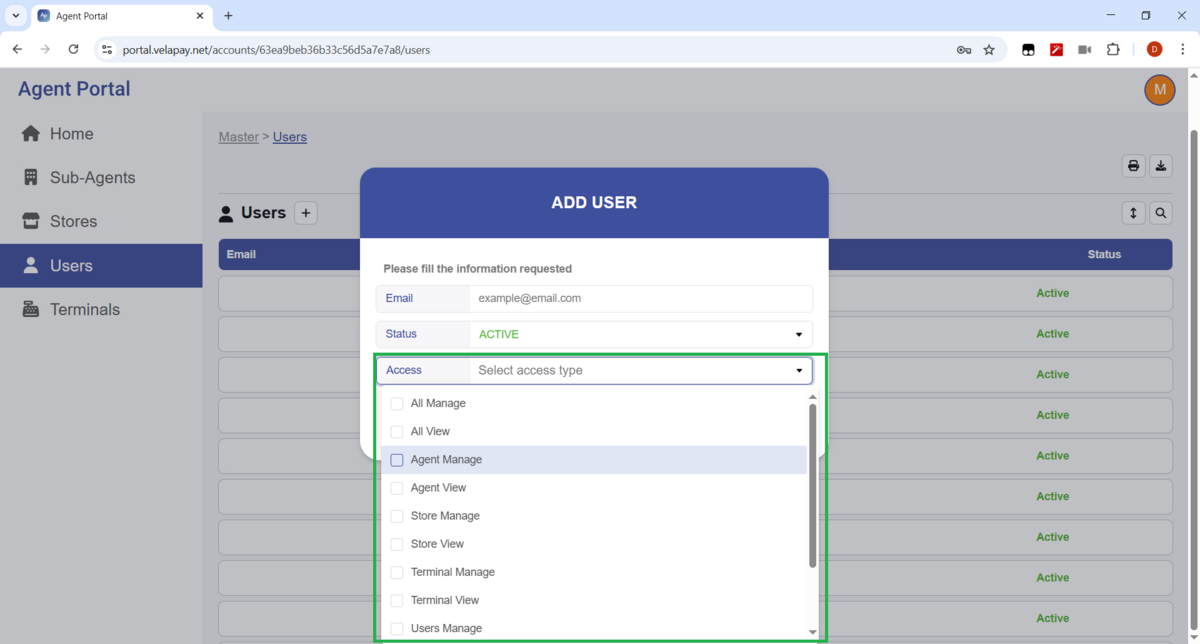This screenshot has width=1200, height=644.
Task: Tick the Agent Manage checkbox
Action: [x=397, y=460]
